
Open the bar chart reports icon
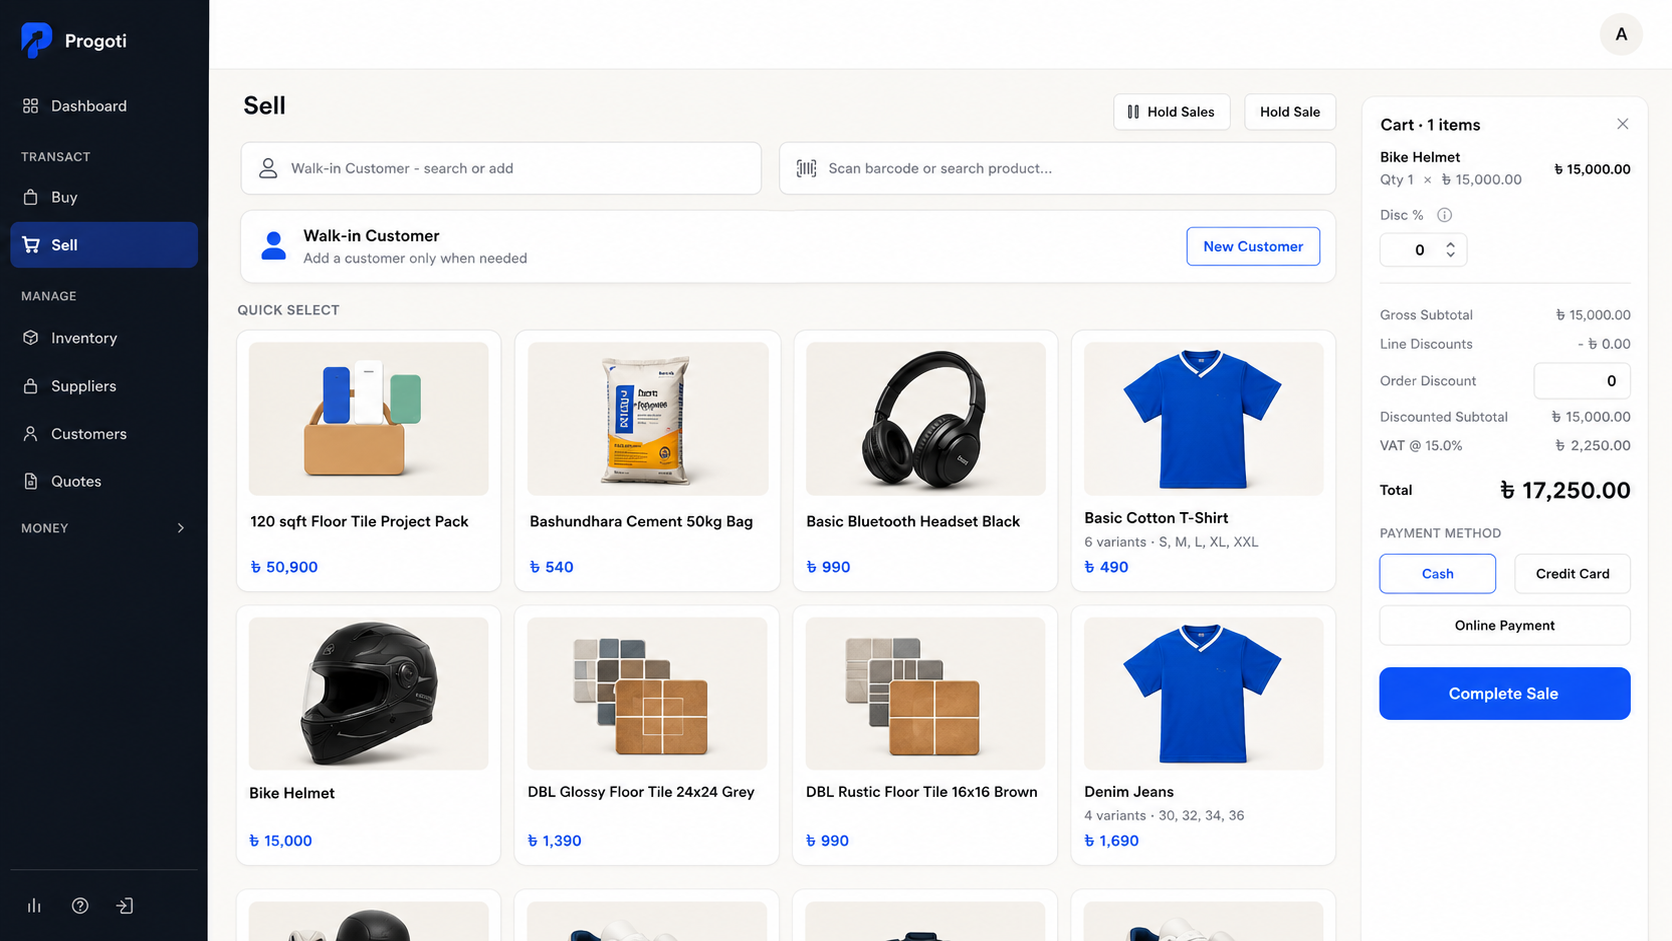[x=34, y=906]
